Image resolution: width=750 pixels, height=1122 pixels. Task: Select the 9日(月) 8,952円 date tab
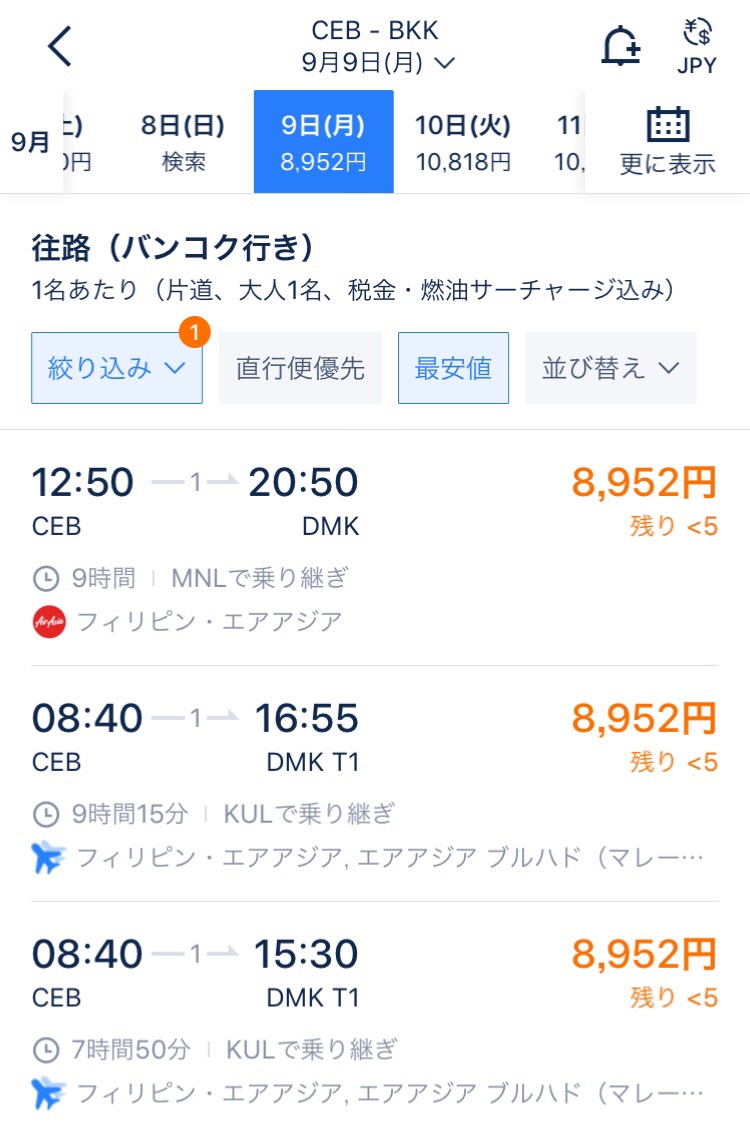[x=323, y=141]
